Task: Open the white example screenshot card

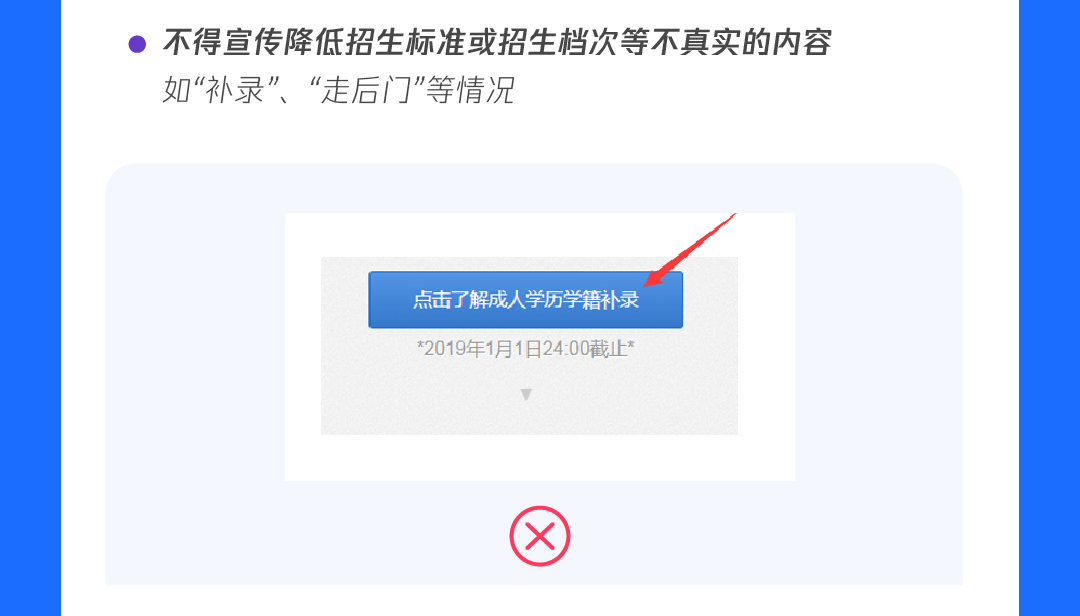Action: (540, 347)
